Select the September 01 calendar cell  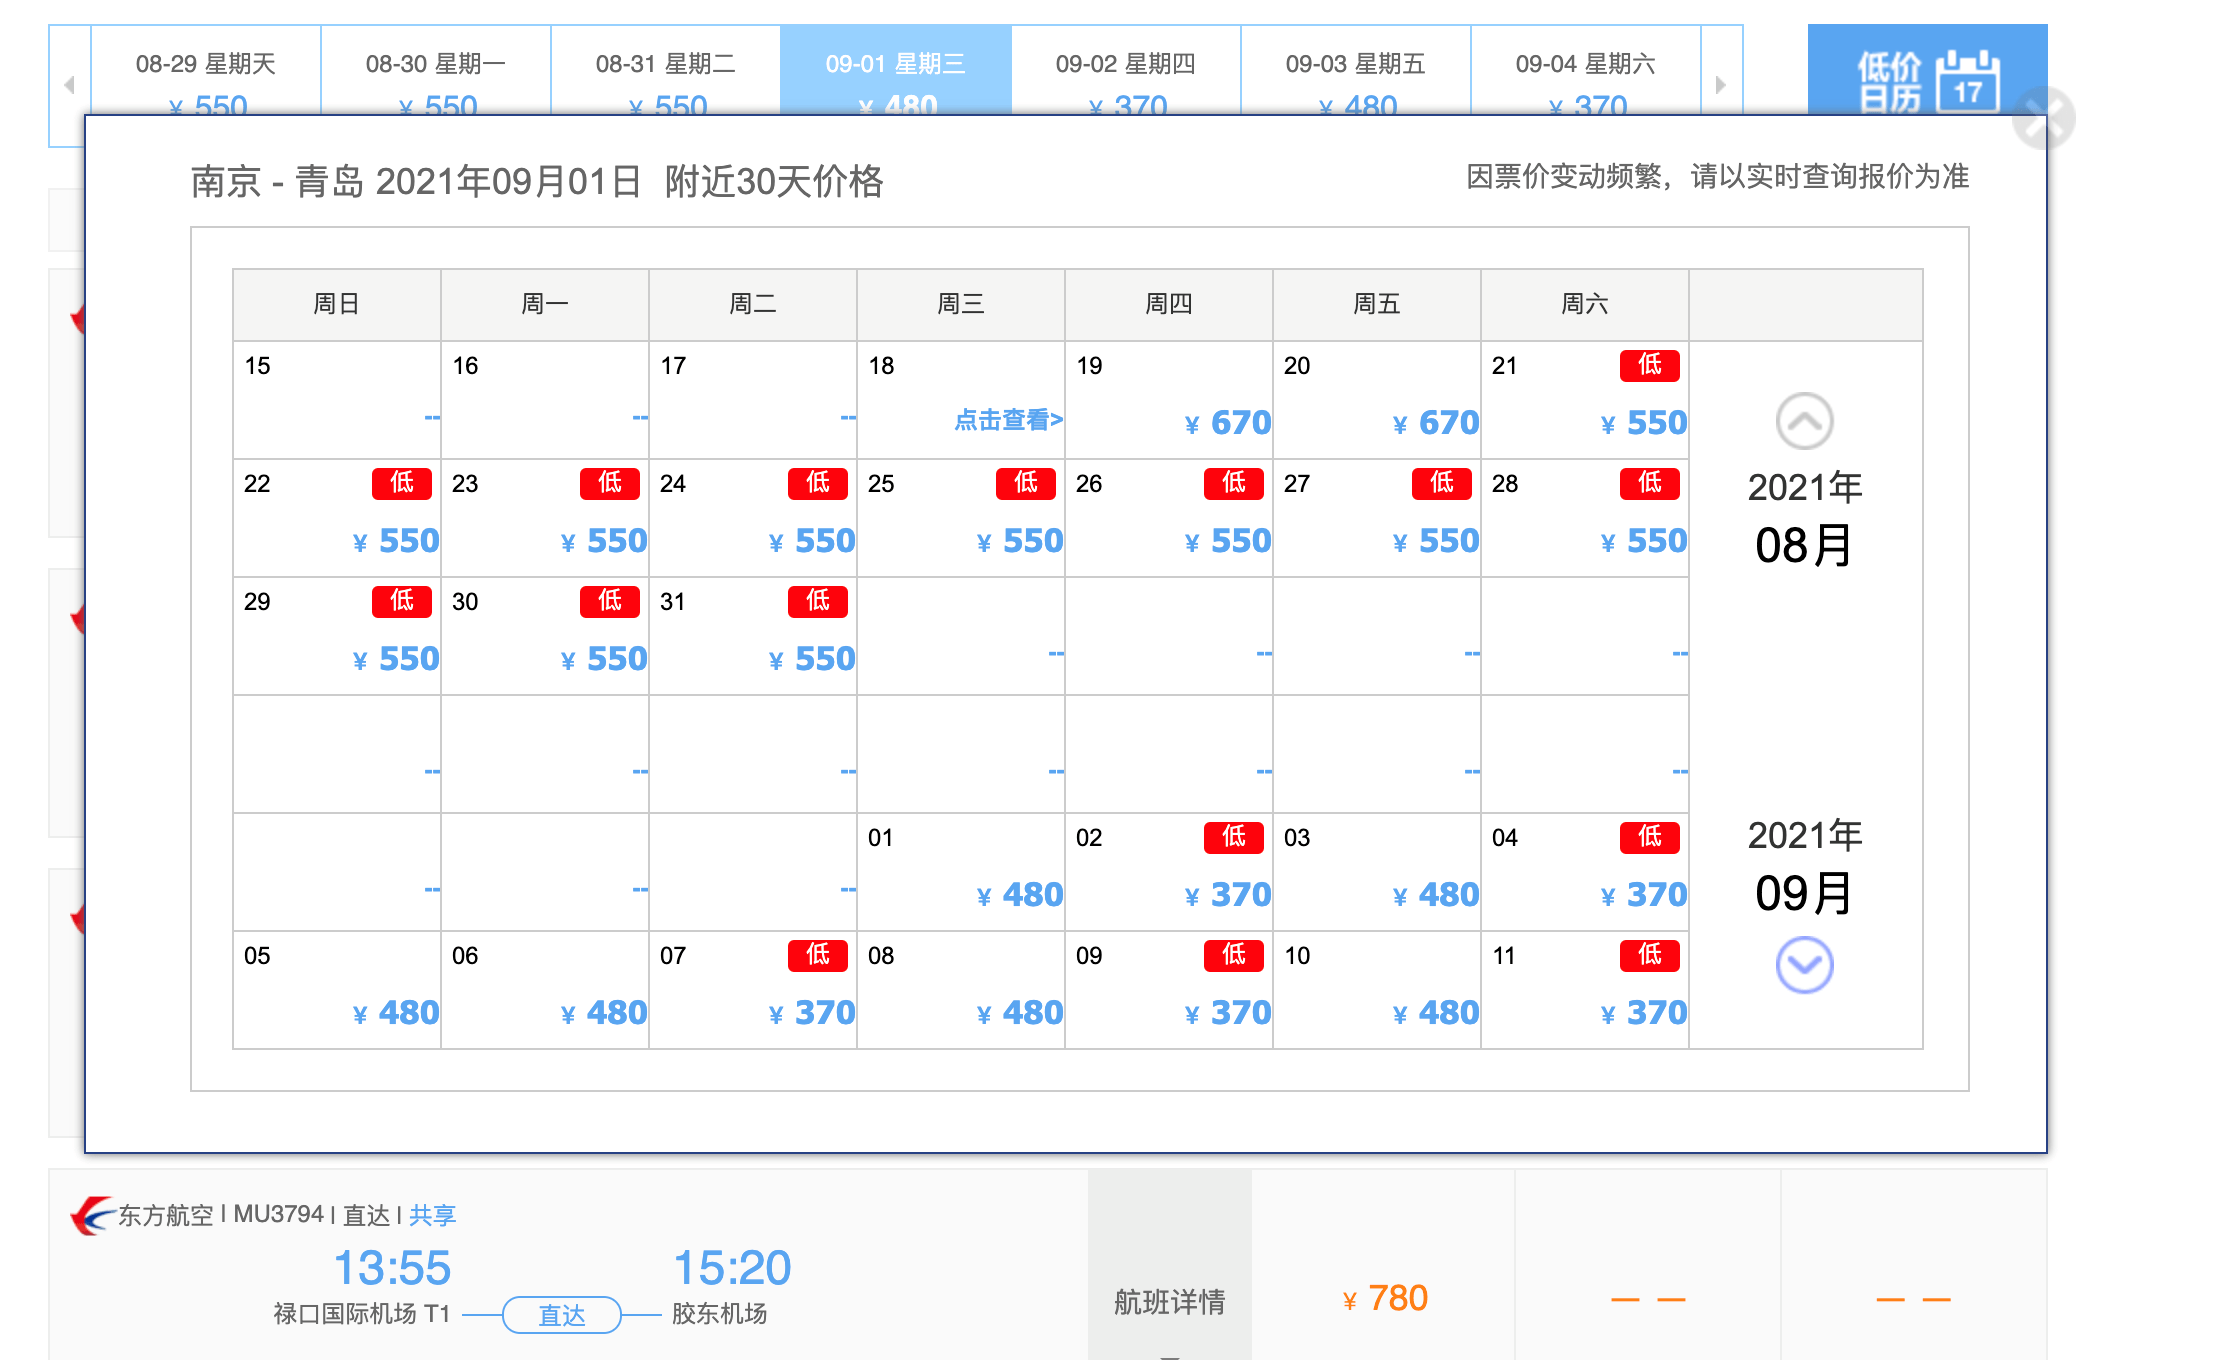click(x=961, y=872)
